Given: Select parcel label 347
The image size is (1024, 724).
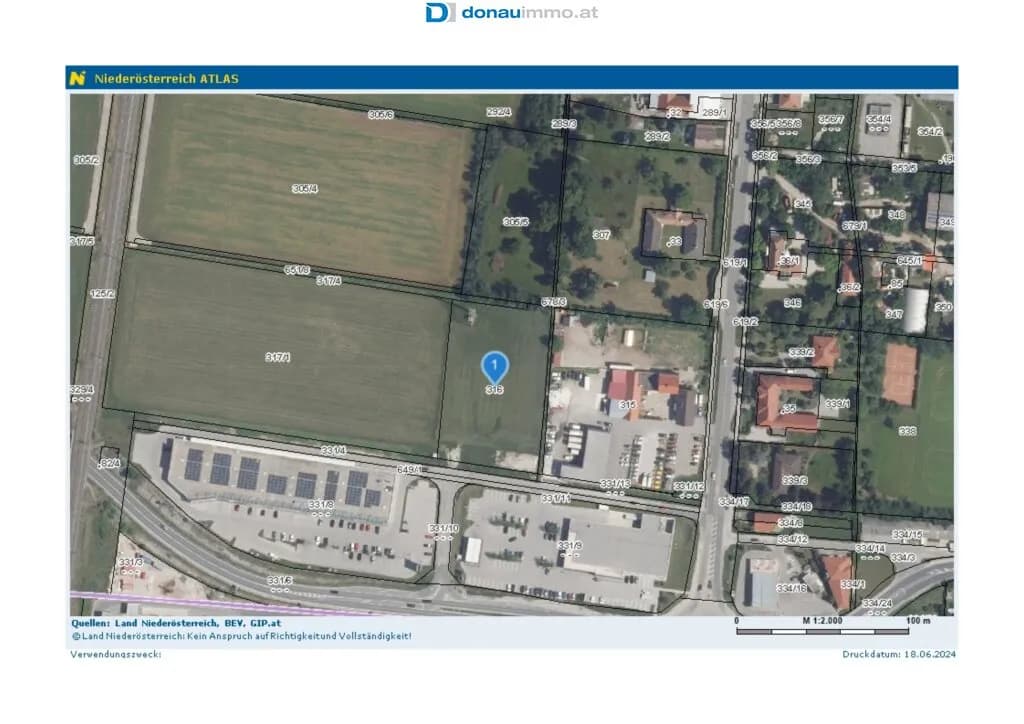Looking at the screenshot, I should 893,314.
